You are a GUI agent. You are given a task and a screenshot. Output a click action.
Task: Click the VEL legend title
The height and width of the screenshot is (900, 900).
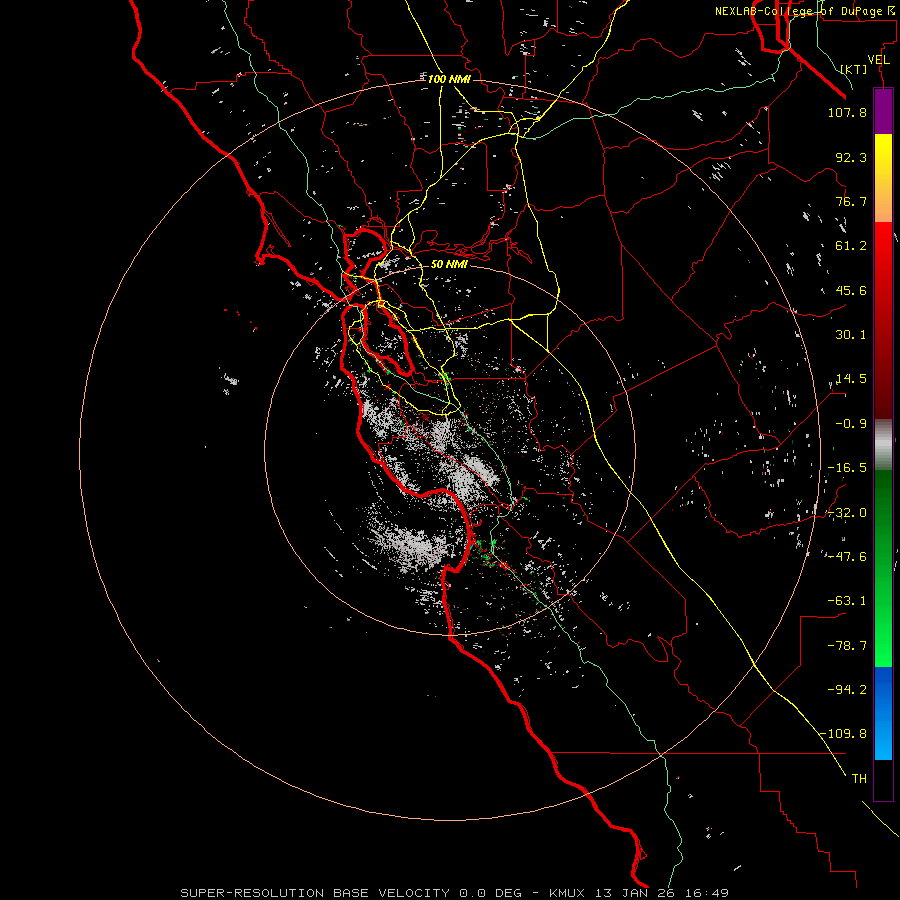(x=878, y=60)
